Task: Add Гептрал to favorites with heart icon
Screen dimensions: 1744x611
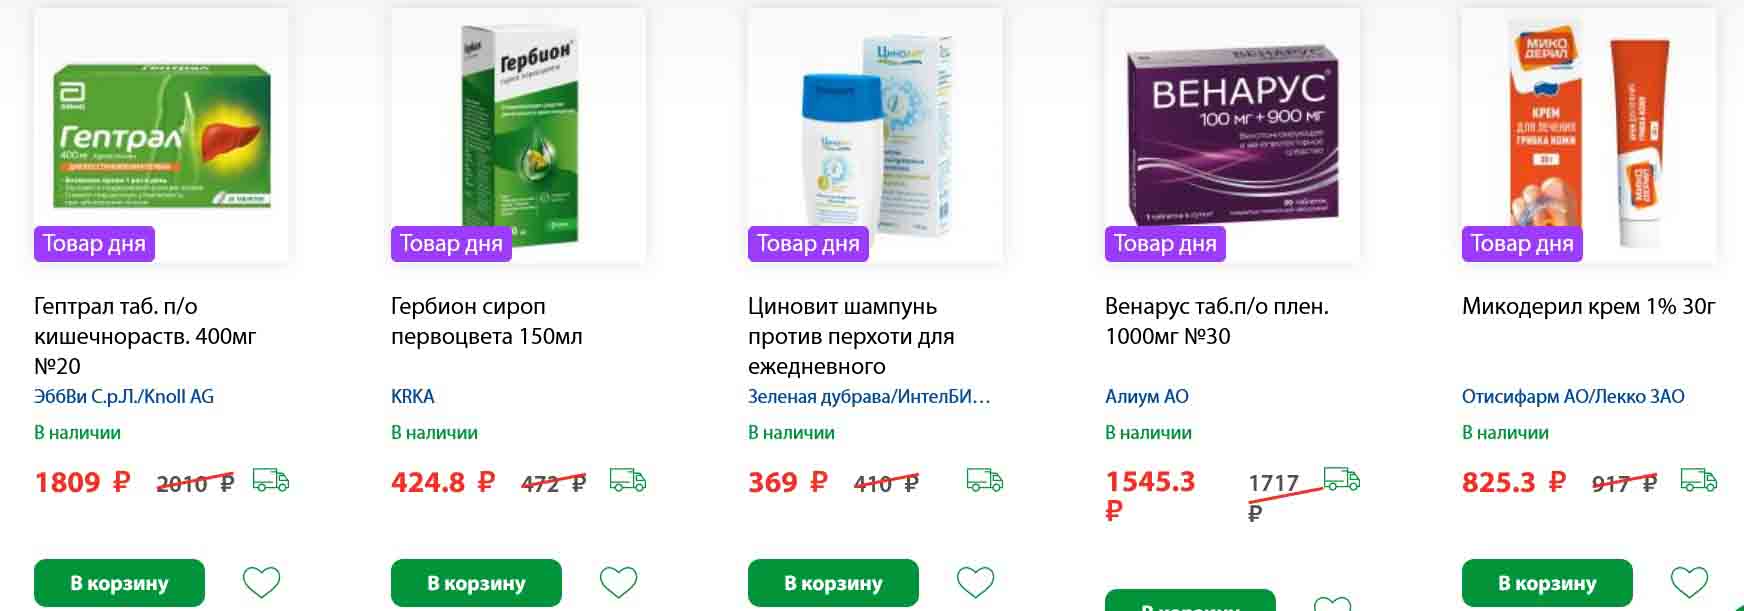Action: (x=262, y=582)
